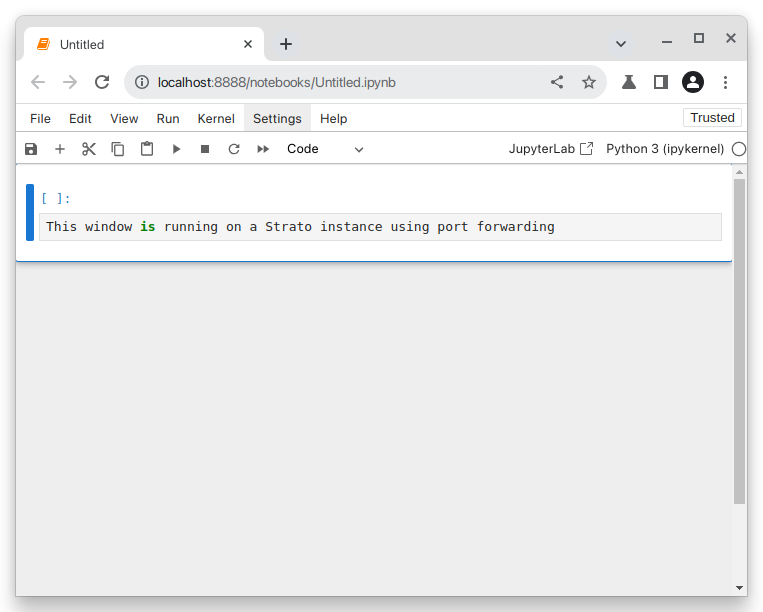Reload the browser page
The height and width of the screenshot is (612, 763).
(x=102, y=82)
